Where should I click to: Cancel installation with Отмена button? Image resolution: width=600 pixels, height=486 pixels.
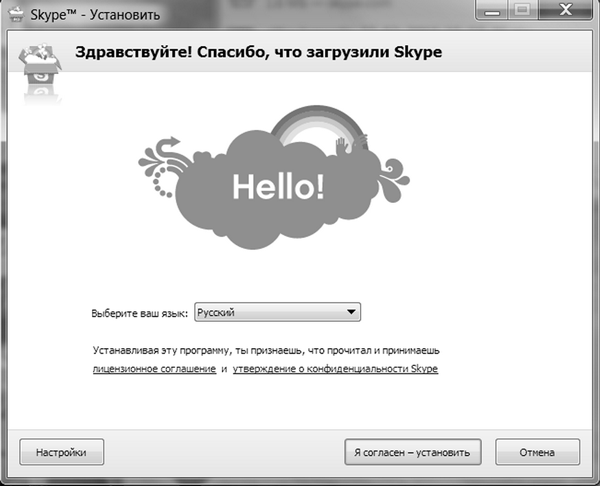point(537,452)
